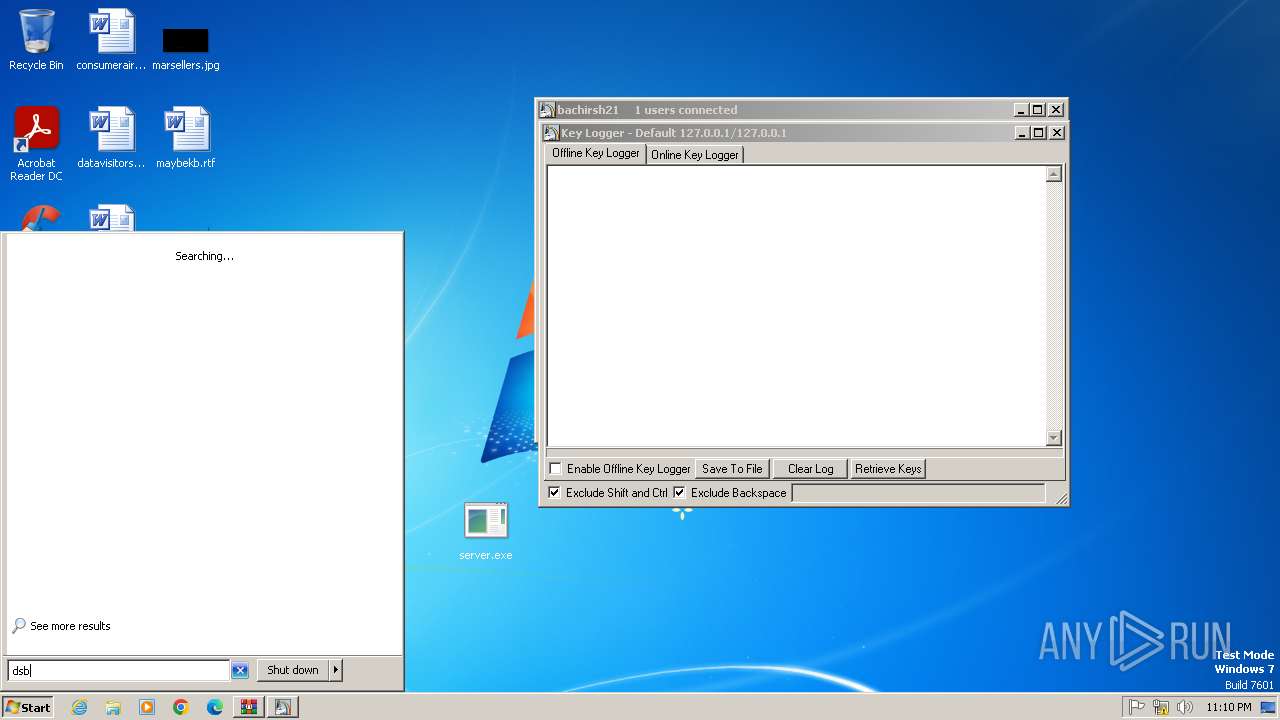The width and height of the screenshot is (1280, 720).
Task: Open the Action Center flag tray icon
Action: click(x=1137, y=707)
